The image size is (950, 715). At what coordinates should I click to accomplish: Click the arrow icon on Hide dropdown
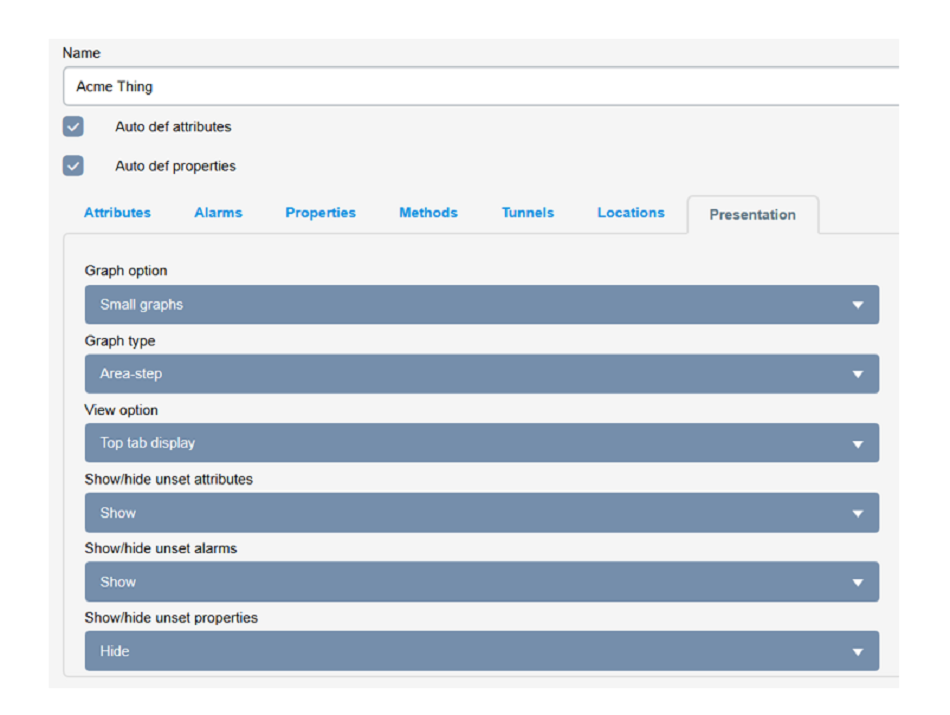tap(857, 652)
